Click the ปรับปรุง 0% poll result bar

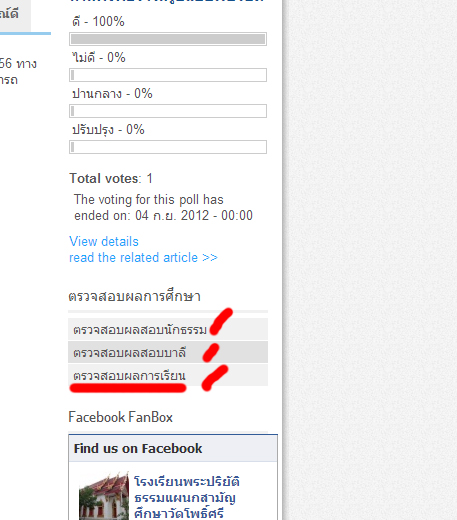168,147
